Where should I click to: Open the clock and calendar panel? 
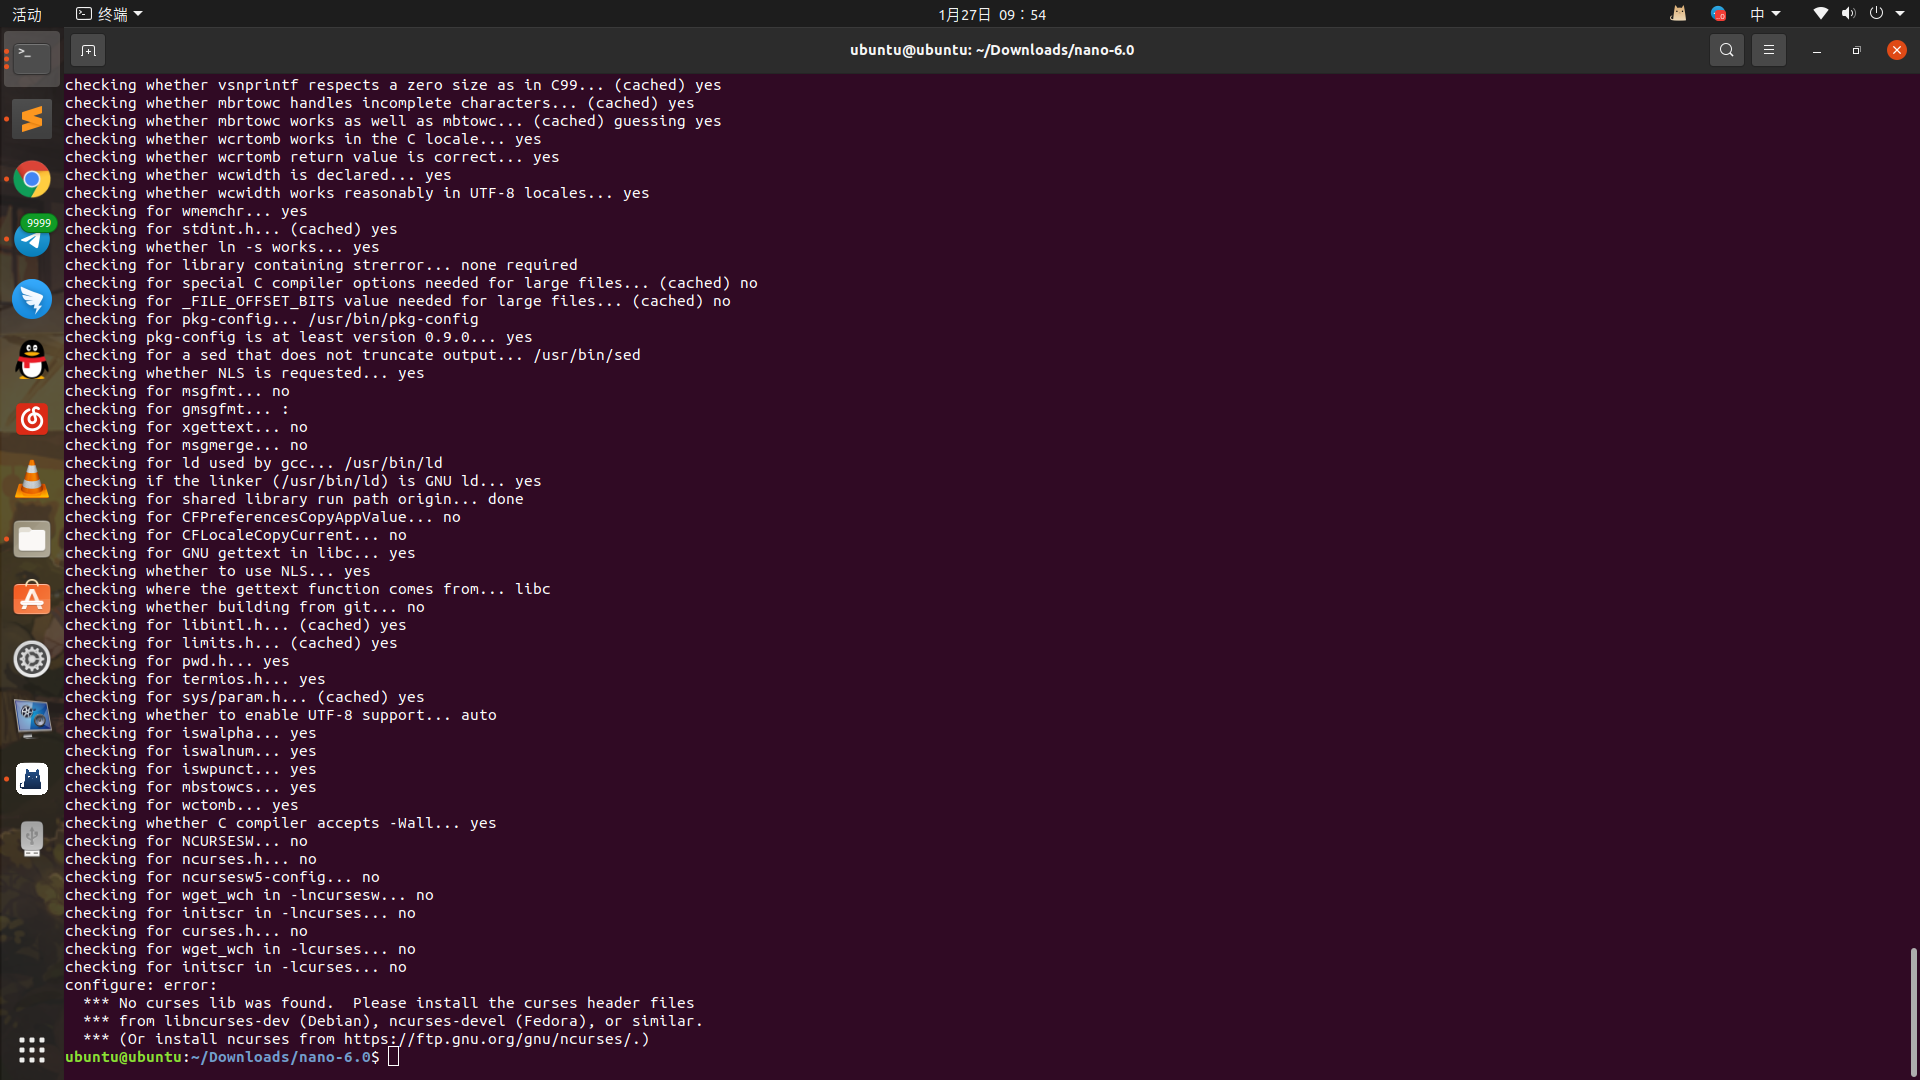point(991,14)
